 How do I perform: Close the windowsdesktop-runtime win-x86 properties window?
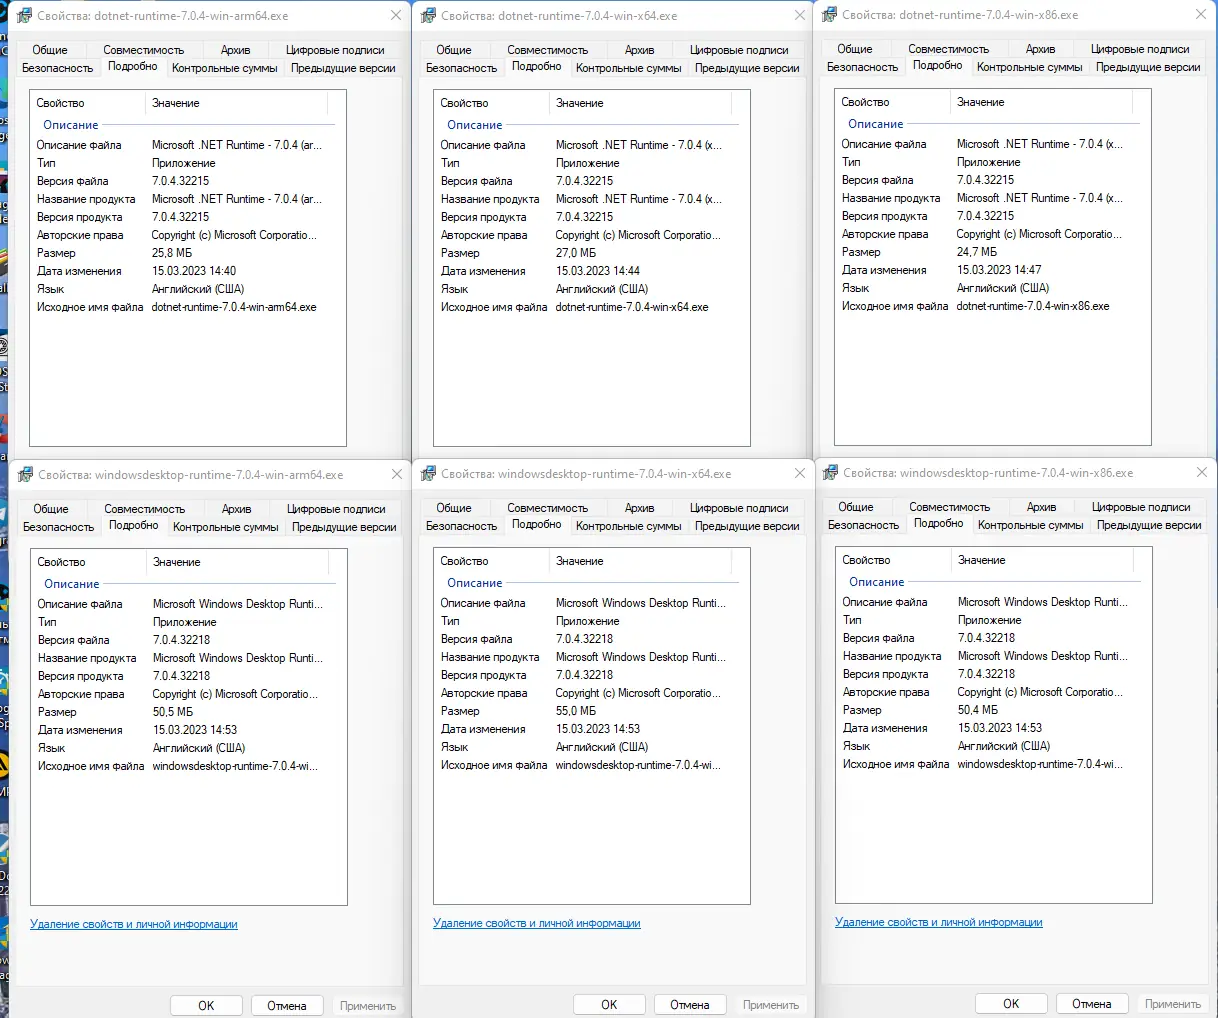coord(1201,473)
